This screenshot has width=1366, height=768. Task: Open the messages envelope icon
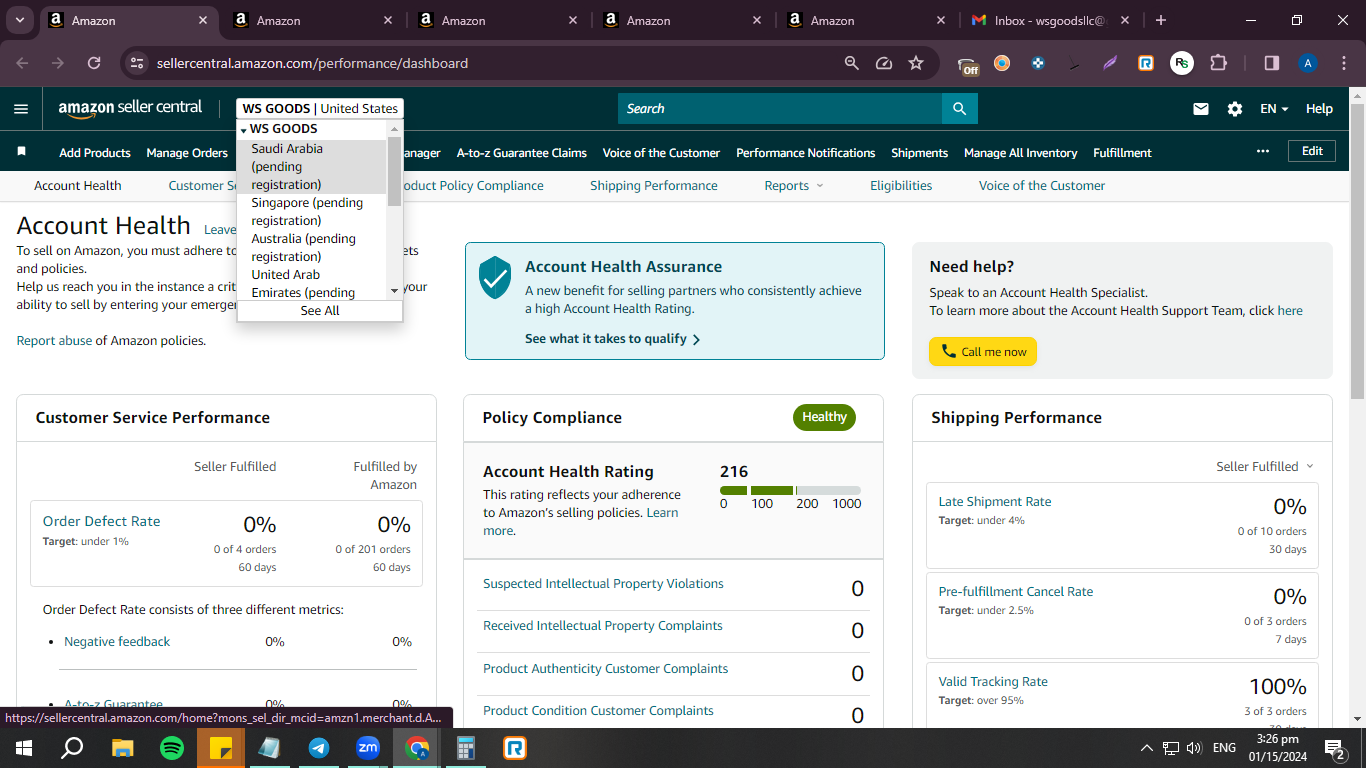tap(1201, 109)
